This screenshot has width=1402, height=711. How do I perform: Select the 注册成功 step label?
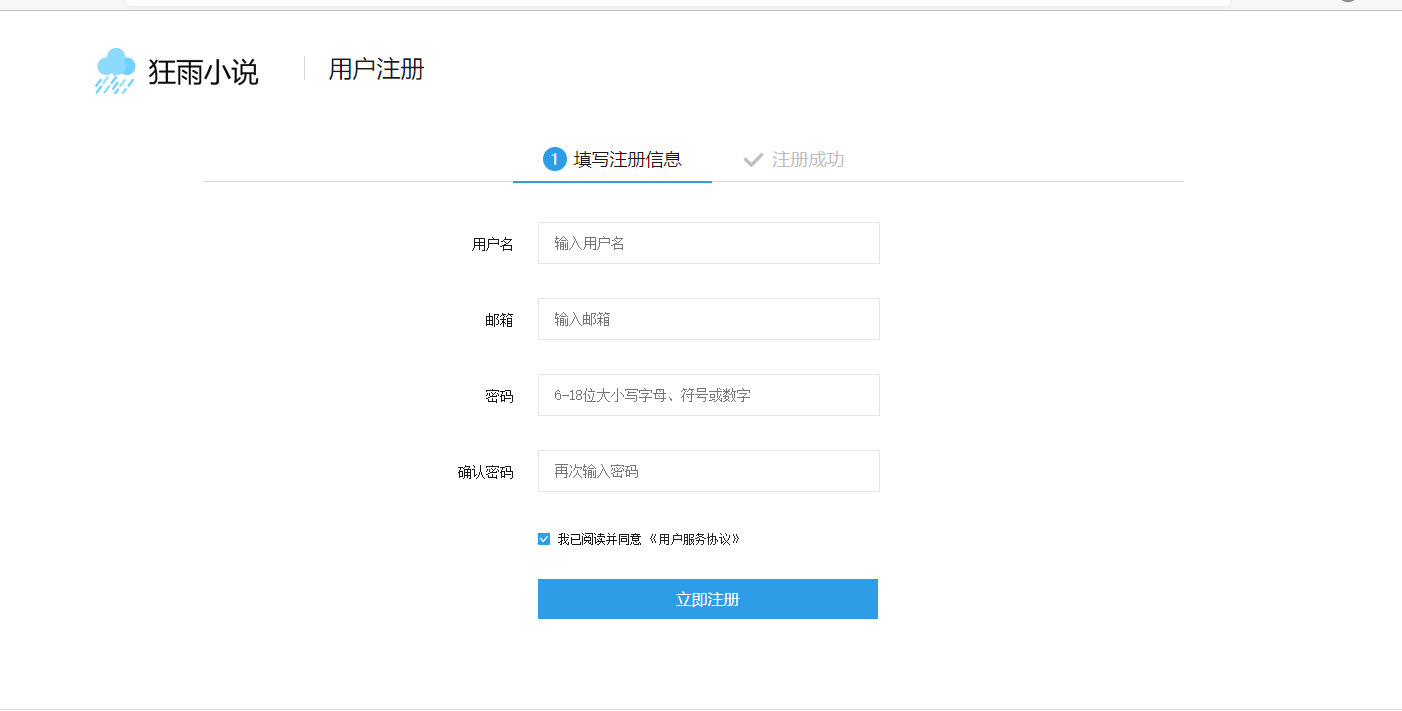pos(806,158)
